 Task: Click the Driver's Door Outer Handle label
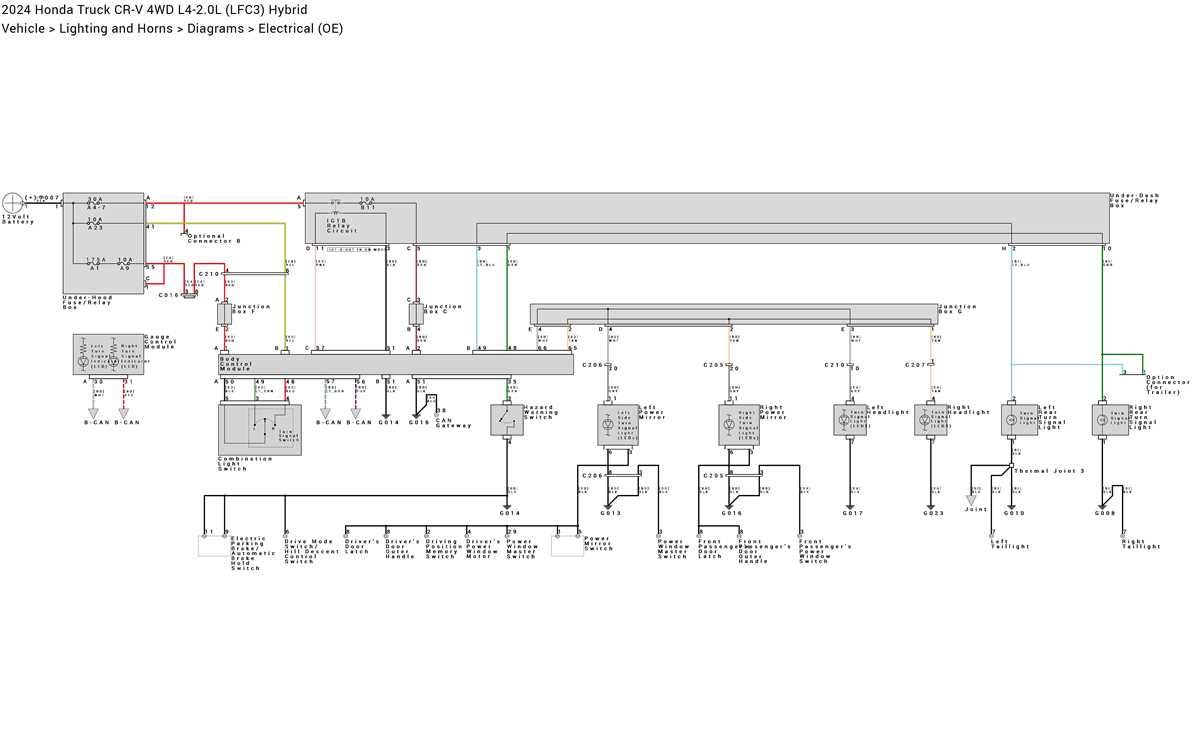401,549
